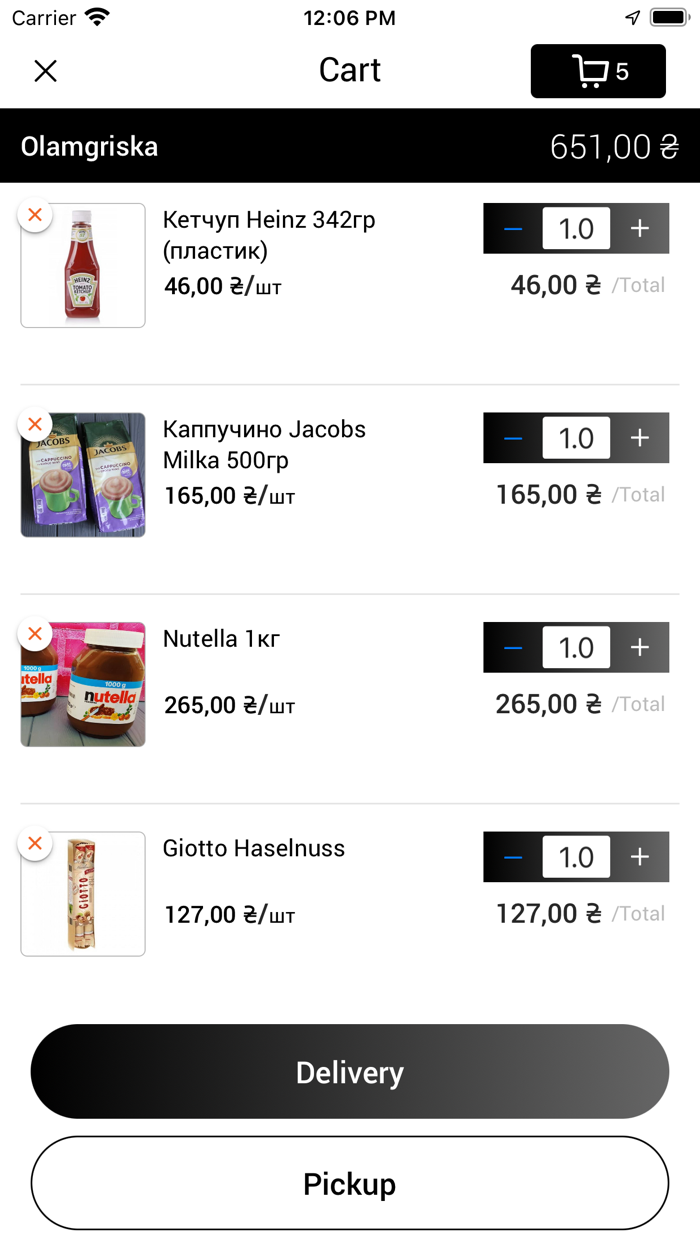The height and width of the screenshot is (1244, 700).
Task: Decrease Giotto Haselnuss quantity
Action: (x=513, y=857)
